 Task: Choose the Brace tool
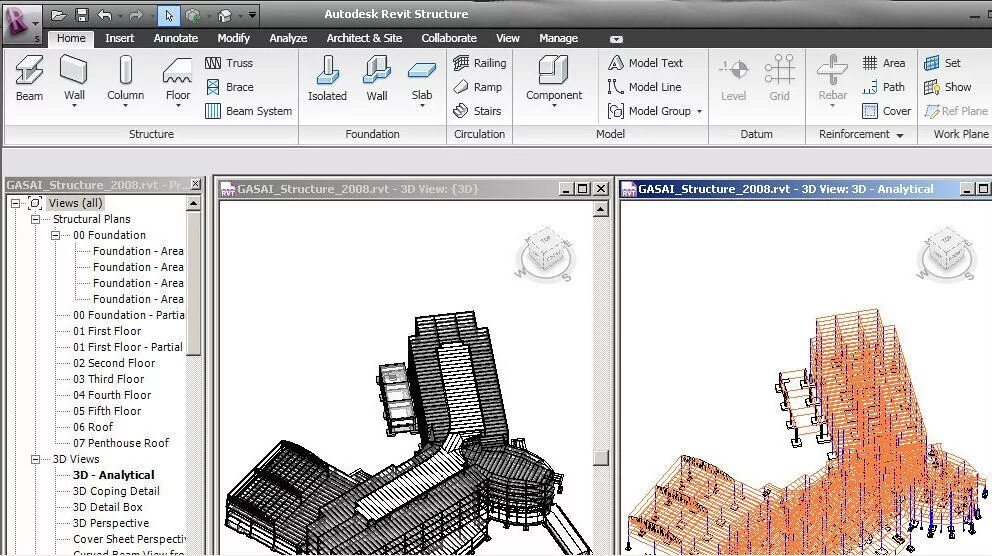coord(229,87)
